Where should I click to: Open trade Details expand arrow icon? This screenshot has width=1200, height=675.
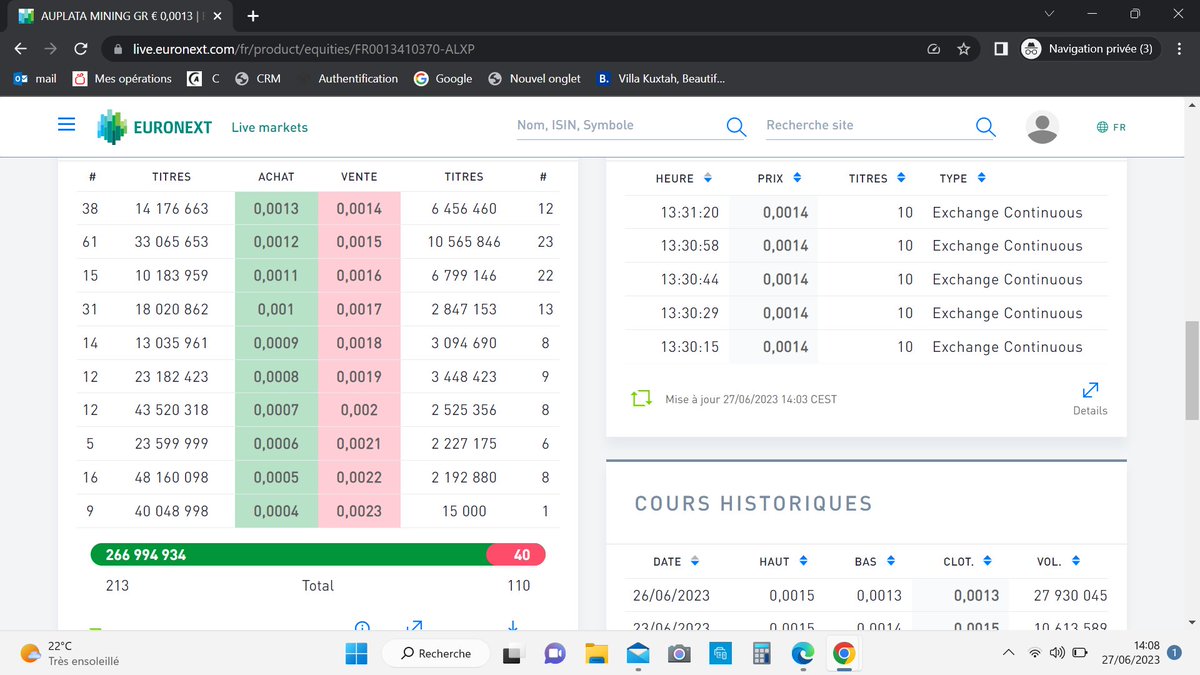pyautogui.click(x=1090, y=389)
